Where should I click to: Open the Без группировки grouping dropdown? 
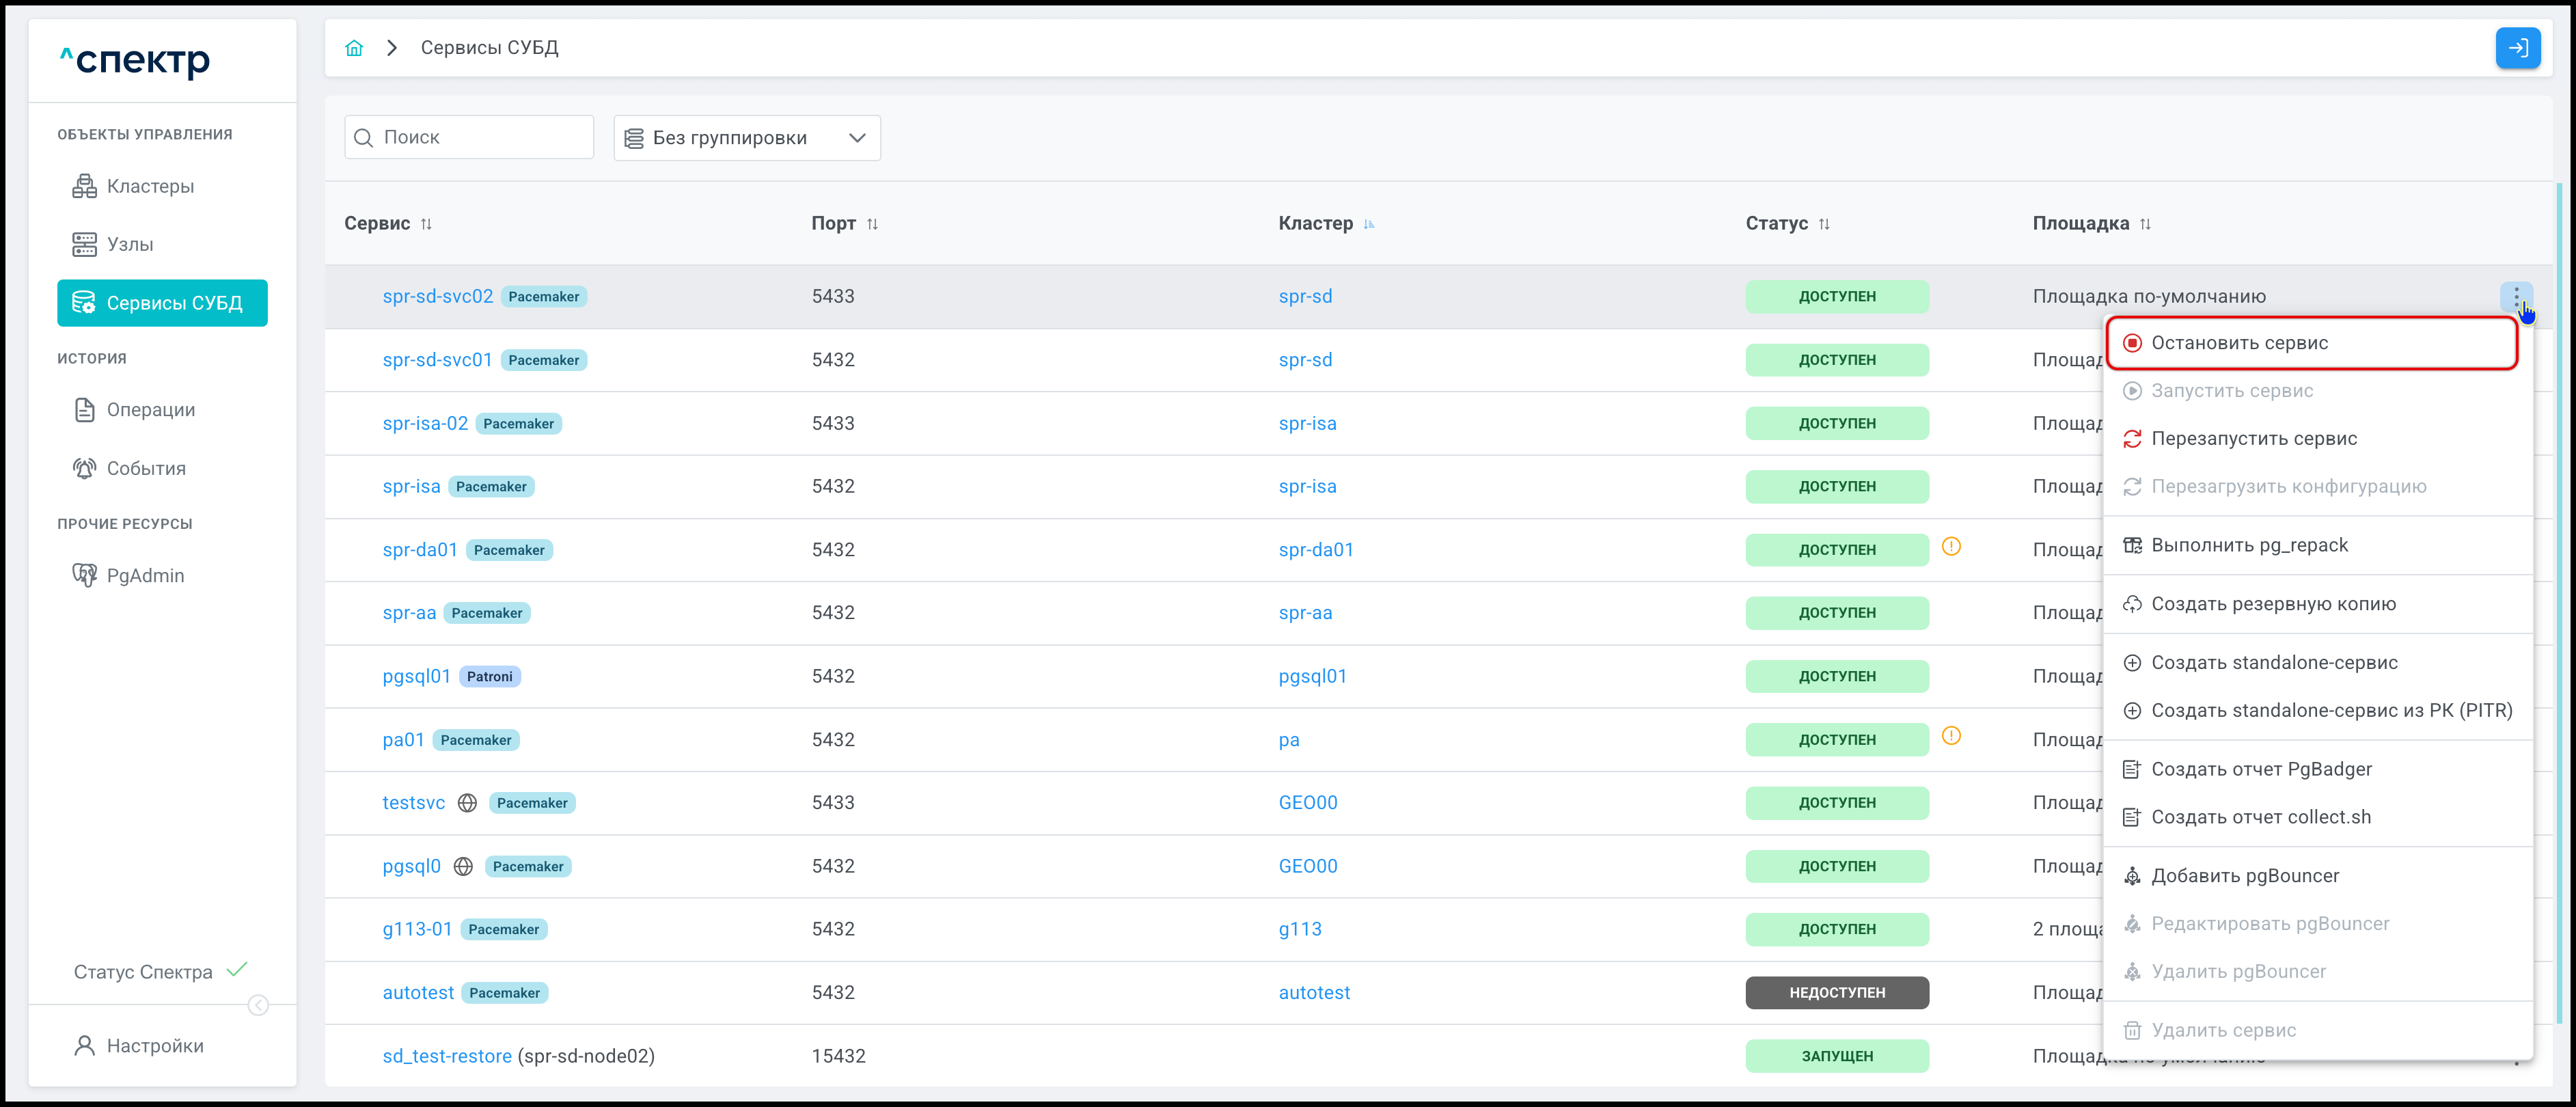(x=746, y=138)
